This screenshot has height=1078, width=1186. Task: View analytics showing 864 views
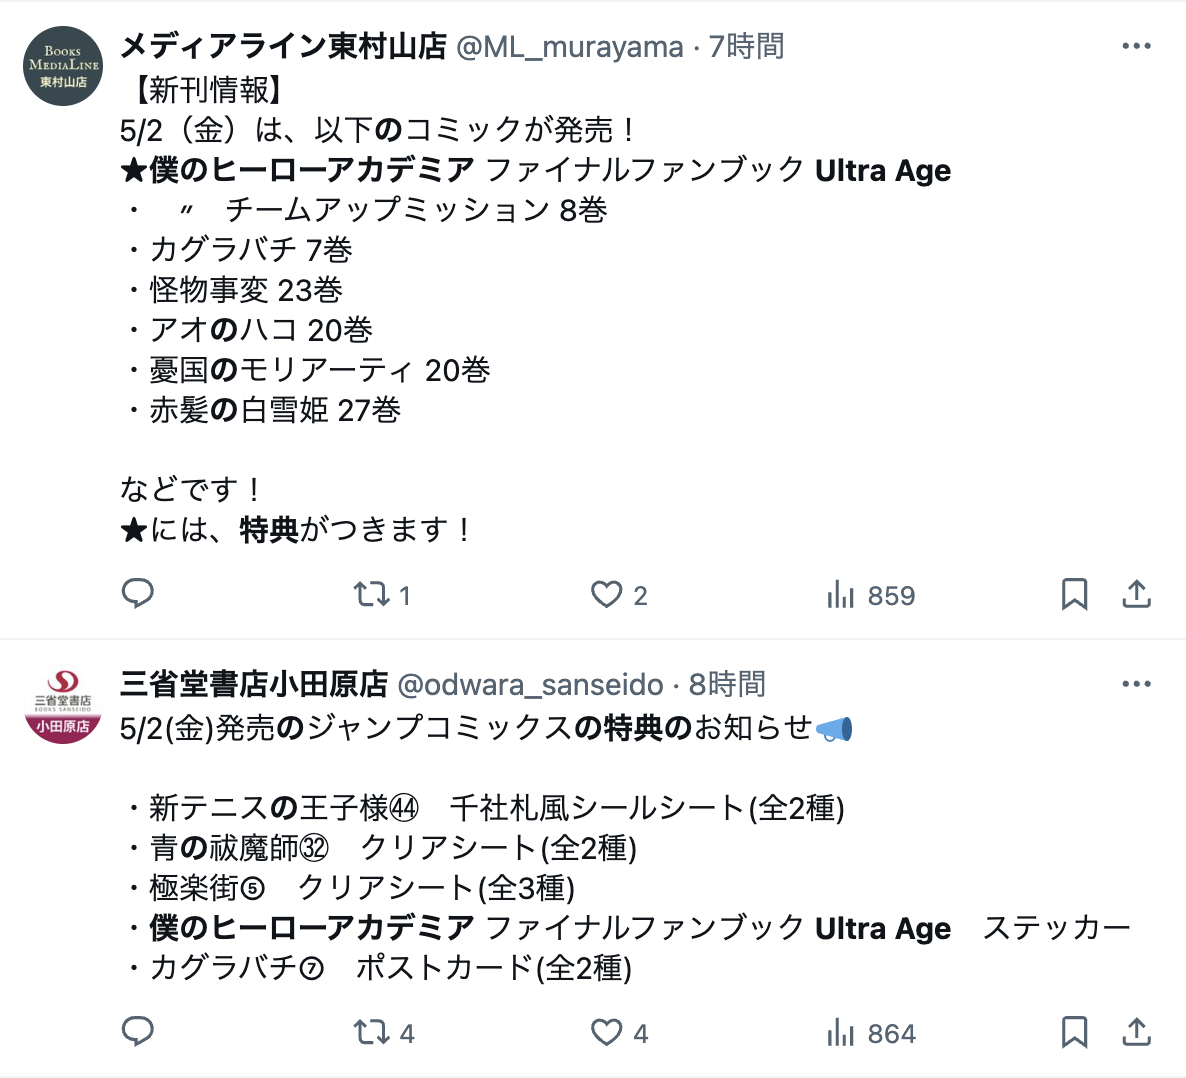871,1033
